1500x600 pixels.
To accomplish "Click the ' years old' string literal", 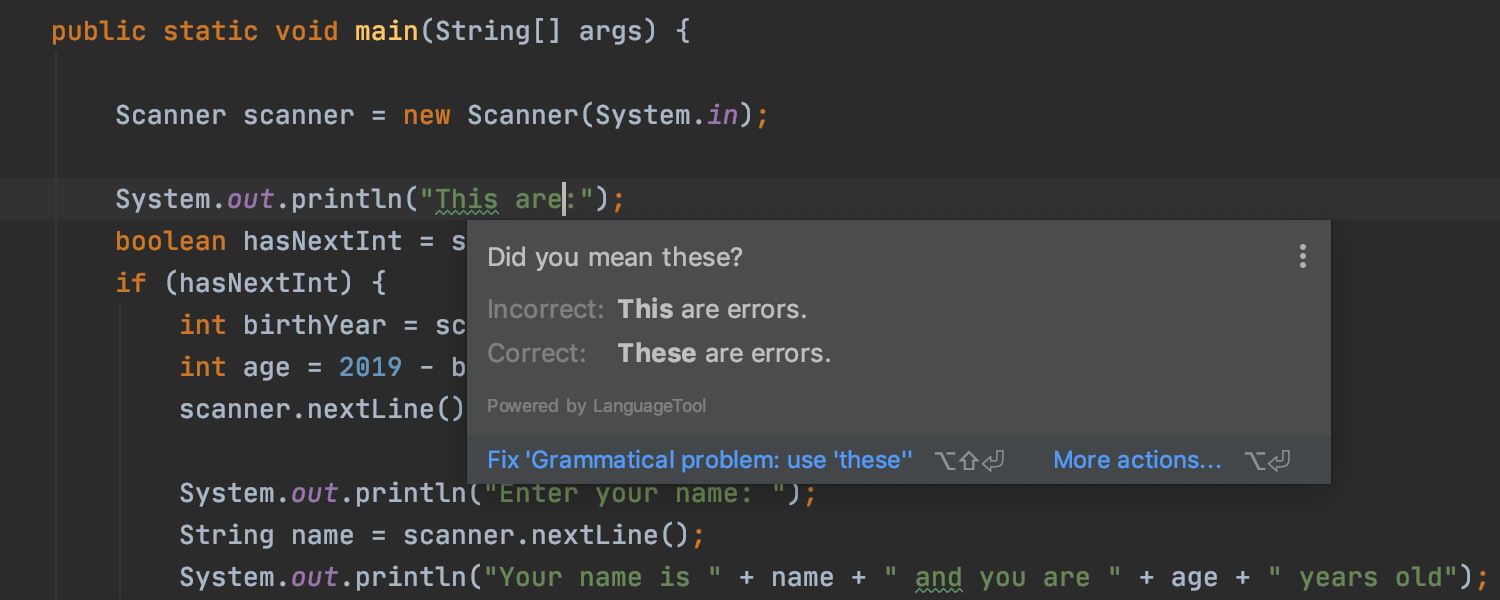I will pyautogui.click(x=1361, y=577).
